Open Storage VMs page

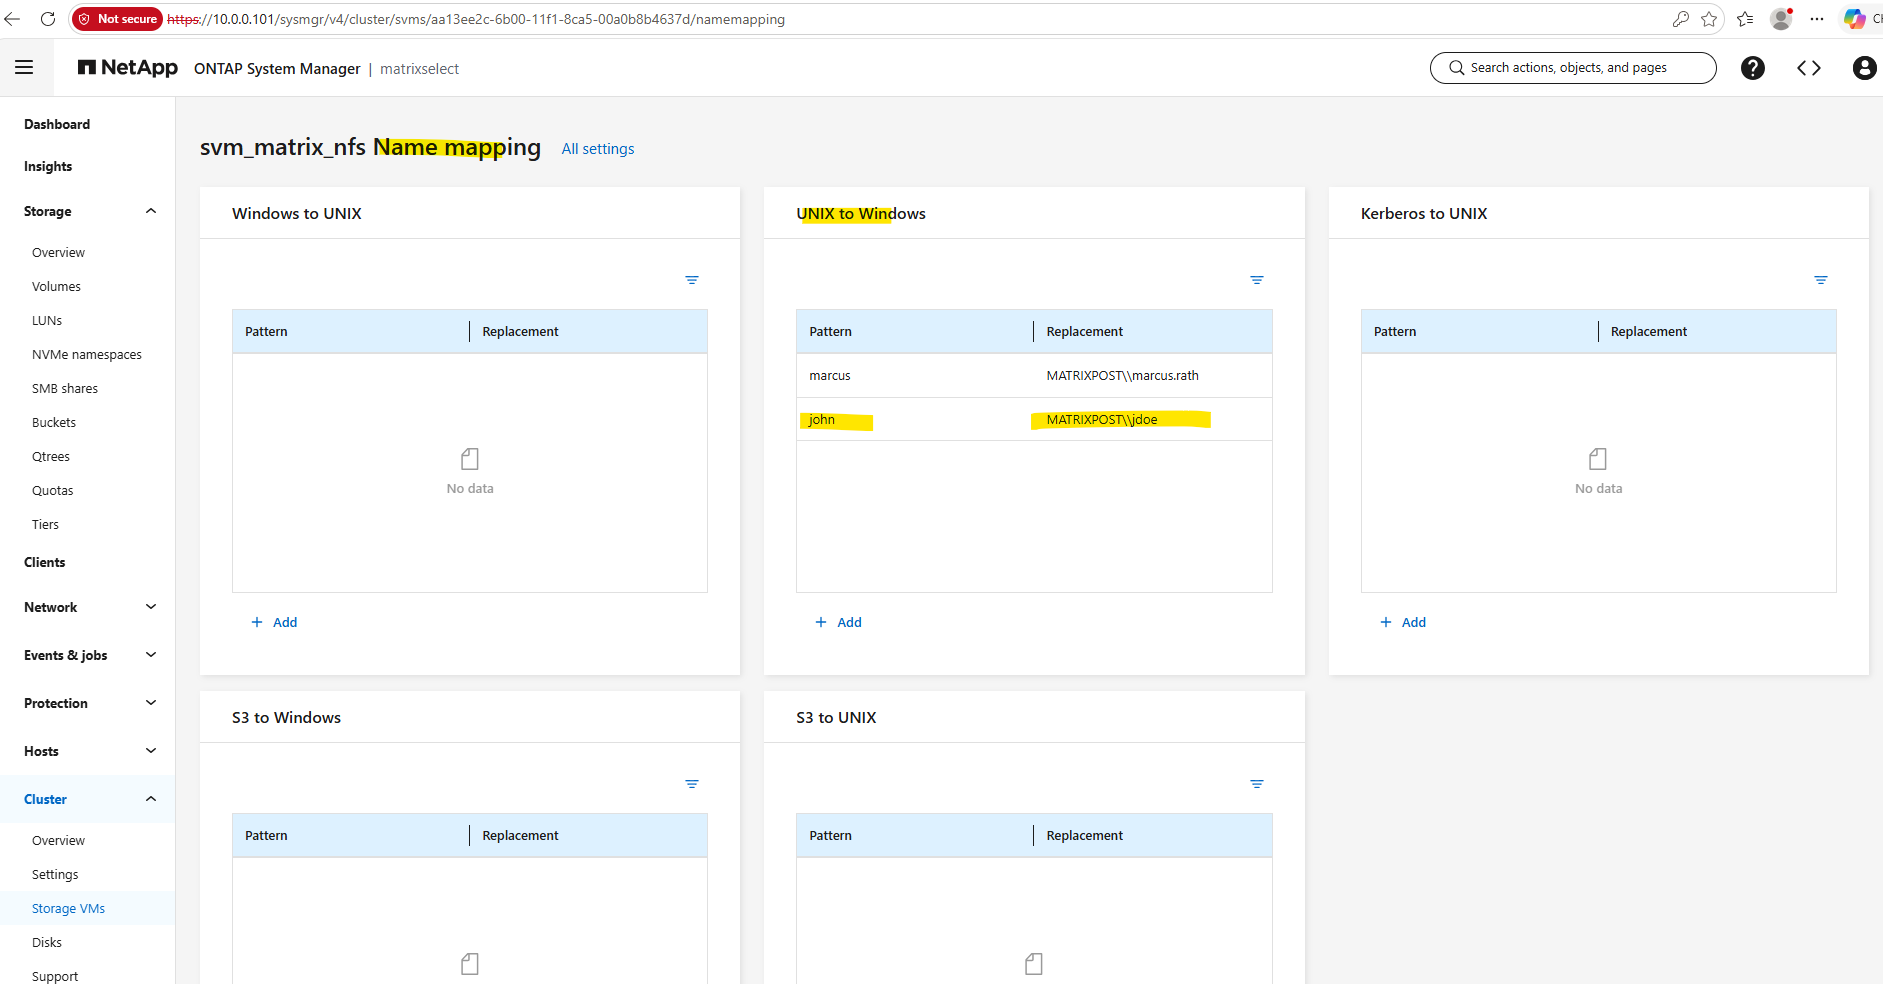68,909
